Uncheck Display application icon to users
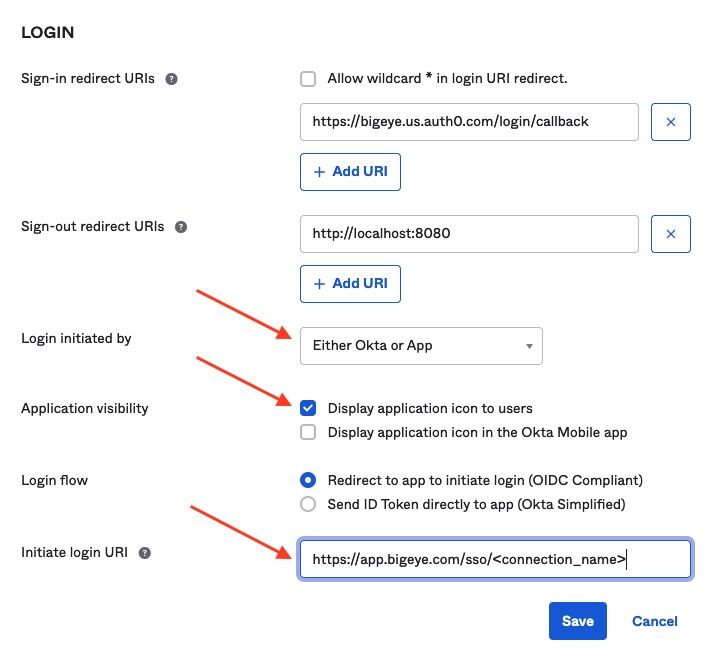 (x=308, y=408)
